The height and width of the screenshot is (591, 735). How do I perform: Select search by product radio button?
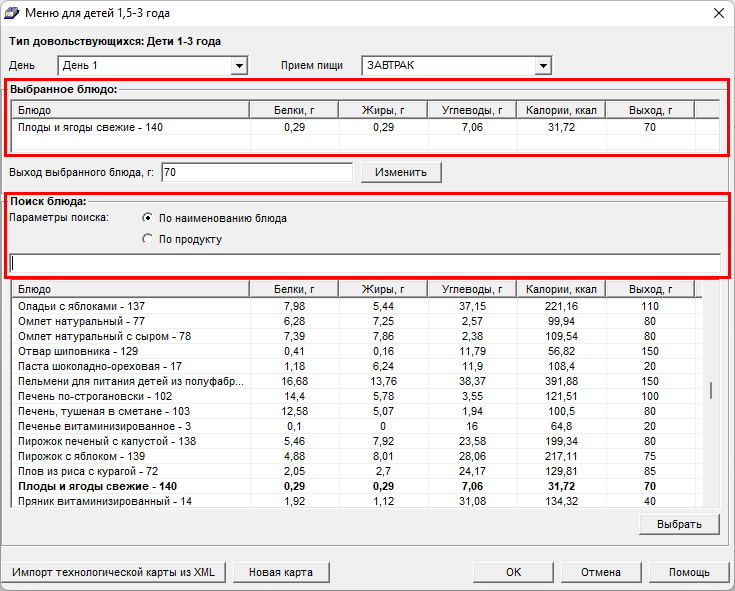[148, 239]
